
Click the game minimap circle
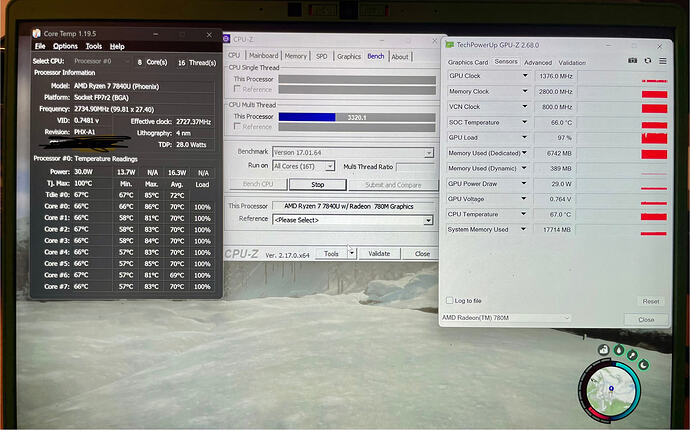[x=610, y=390]
